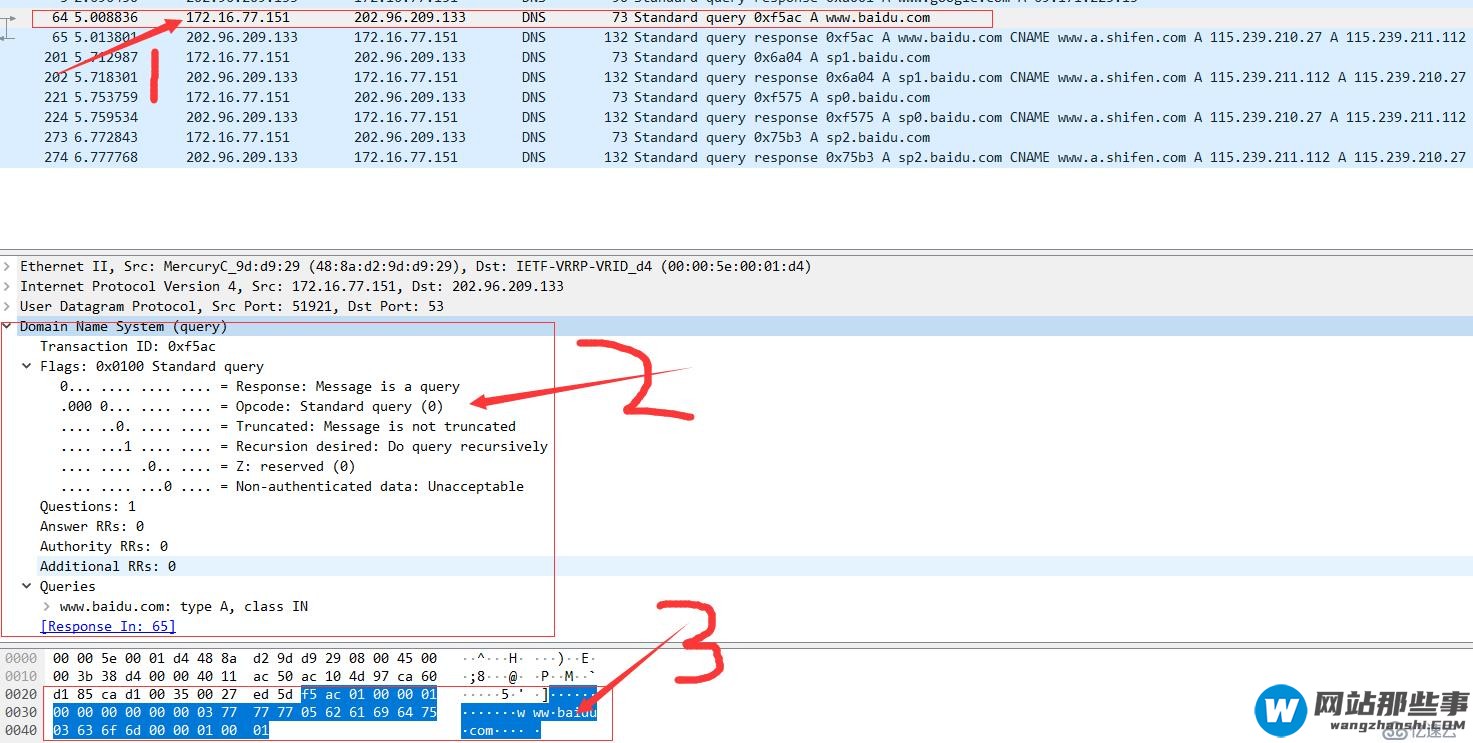Select Non-authenticated data: Unacceptable field
The image size is (1473, 743).
coord(292,486)
